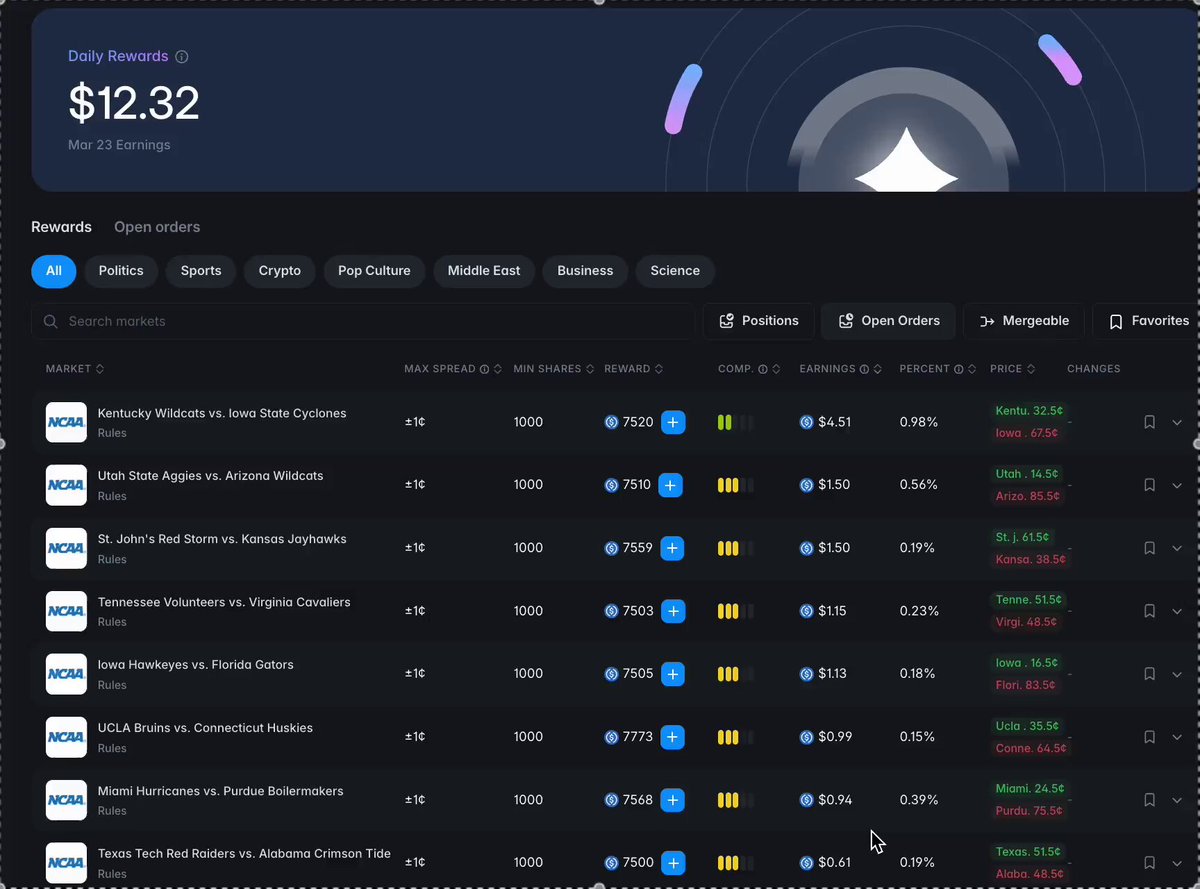
Task: Click the Earnings column info icon
Action: [x=864, y=369]
